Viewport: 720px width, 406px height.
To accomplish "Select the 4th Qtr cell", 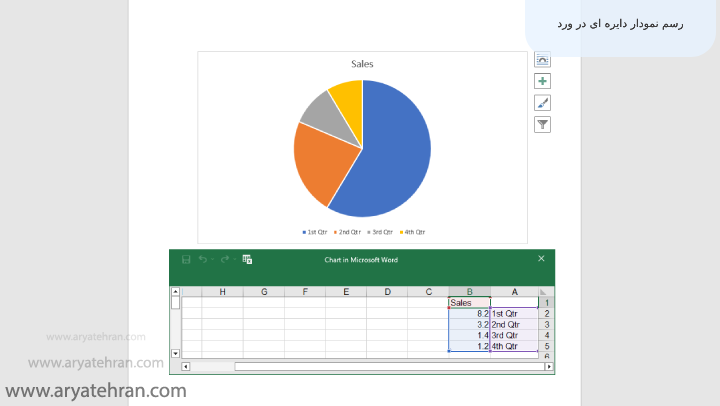I will 513,347.
